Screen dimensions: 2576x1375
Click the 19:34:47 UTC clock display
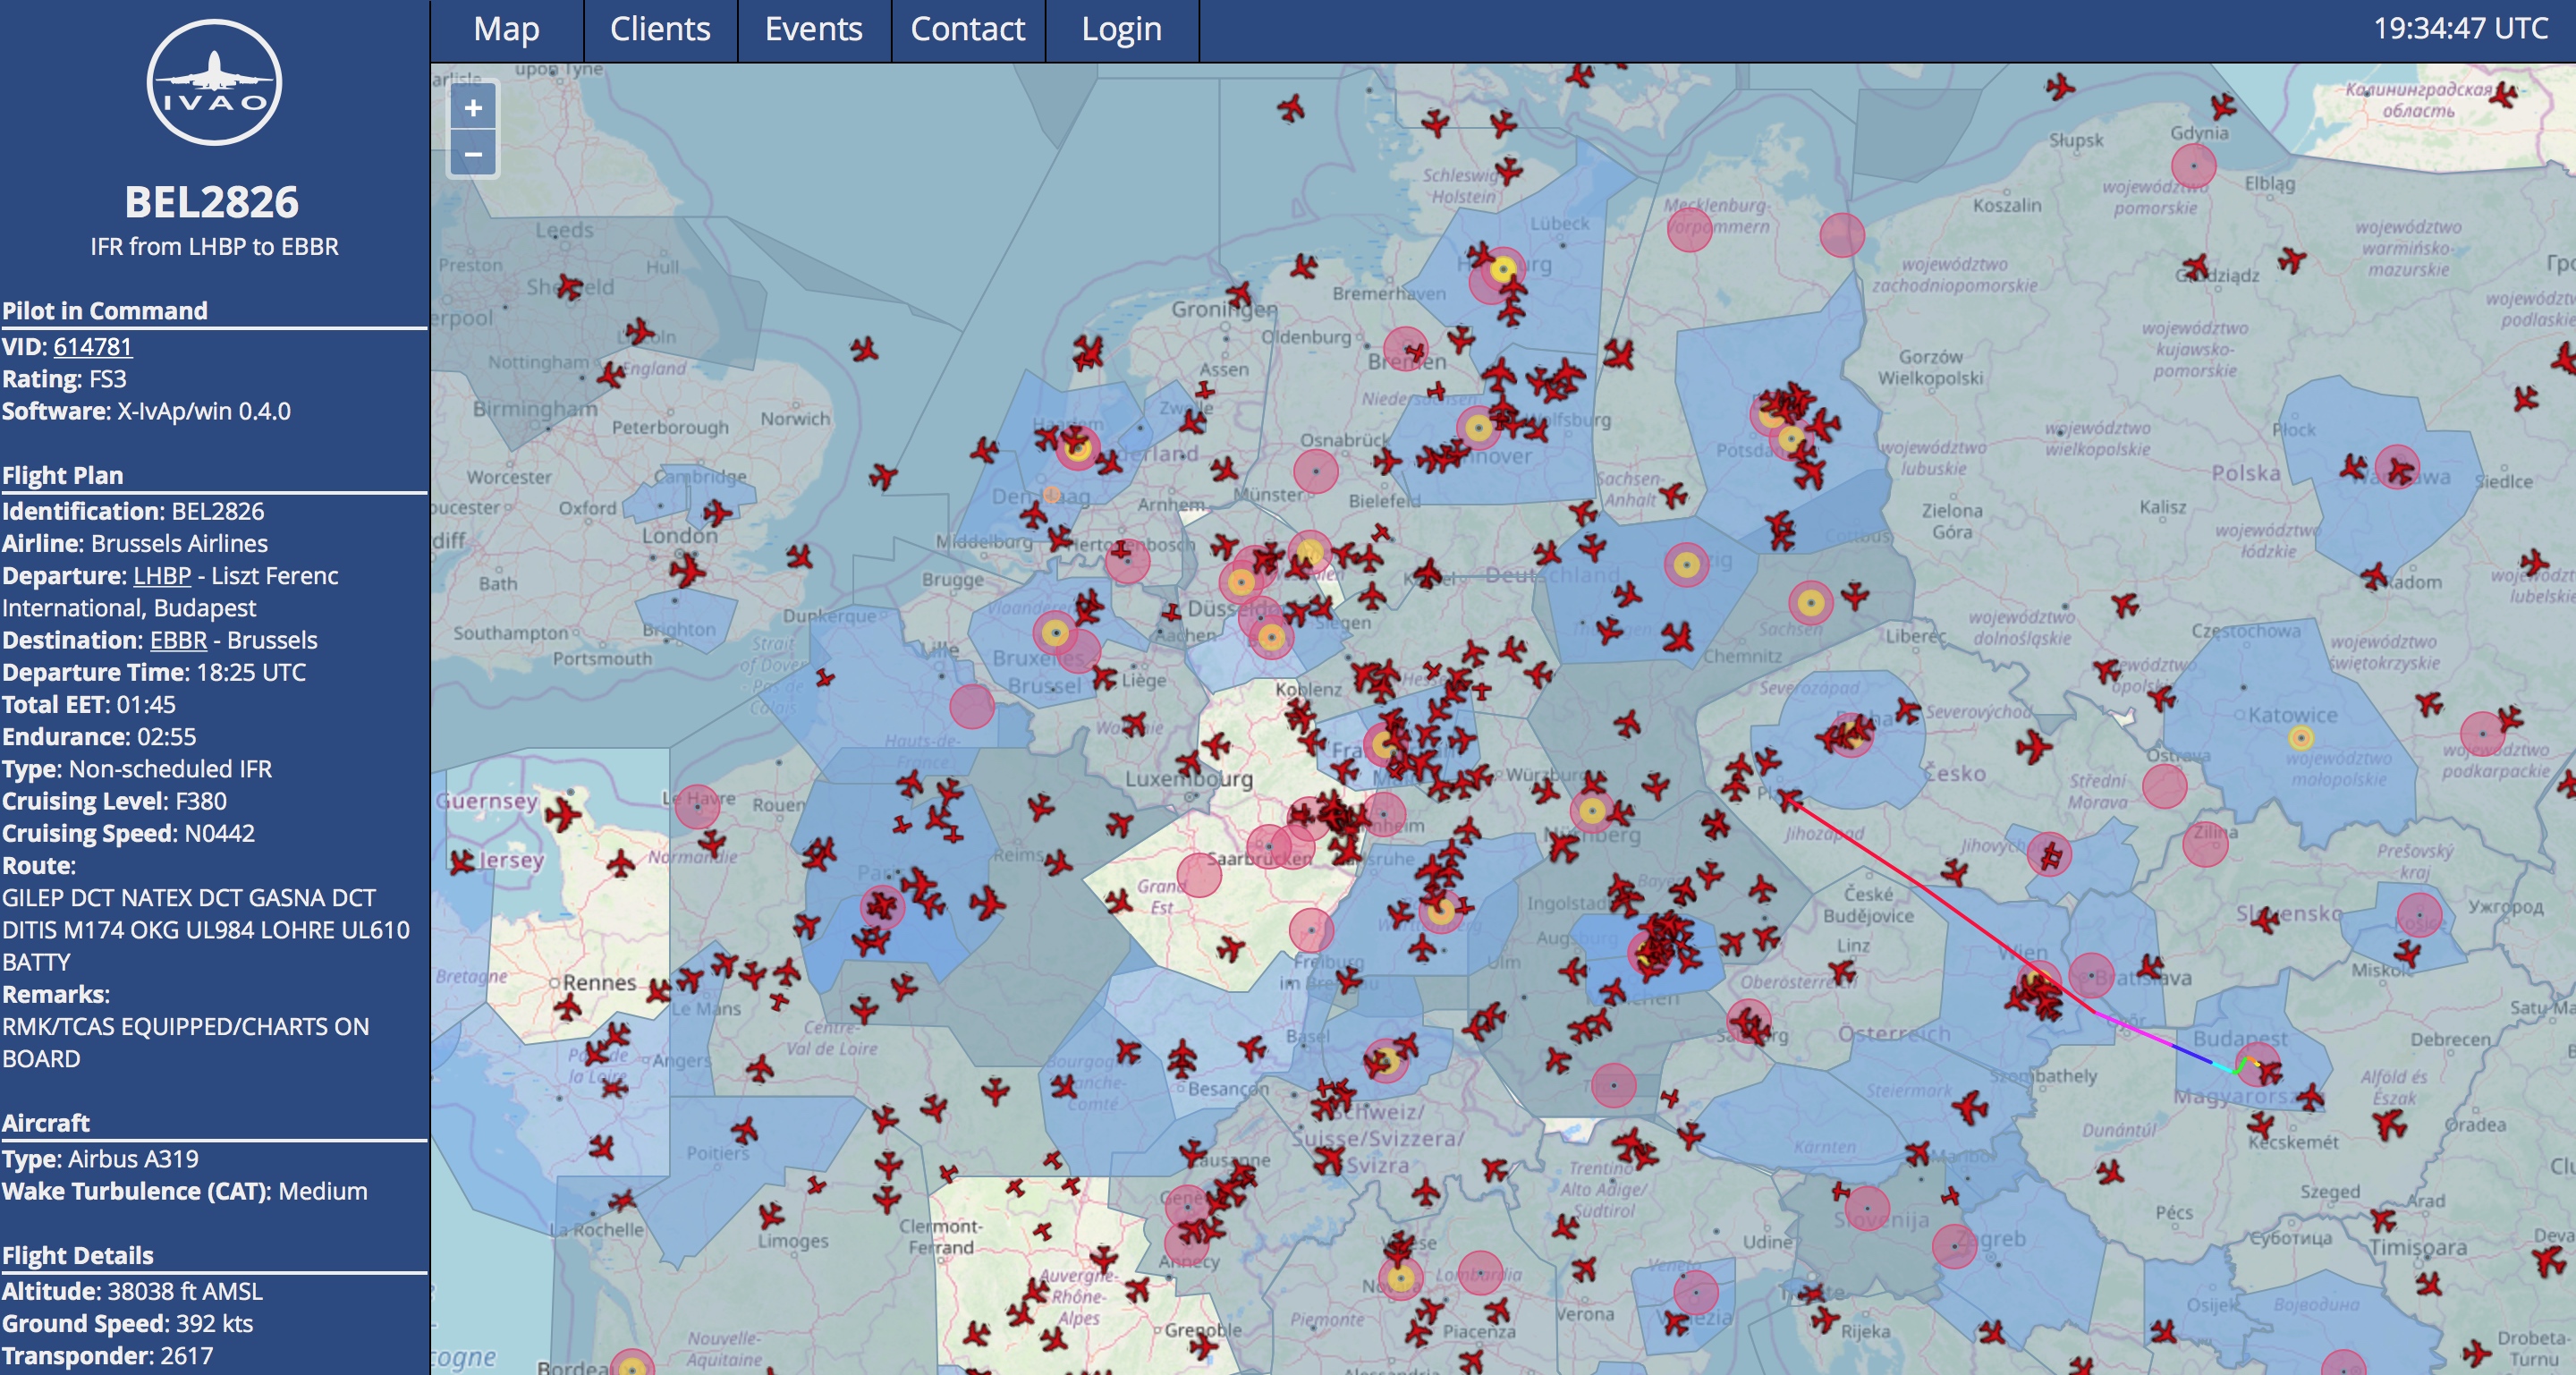click(x=2460, y=28)
